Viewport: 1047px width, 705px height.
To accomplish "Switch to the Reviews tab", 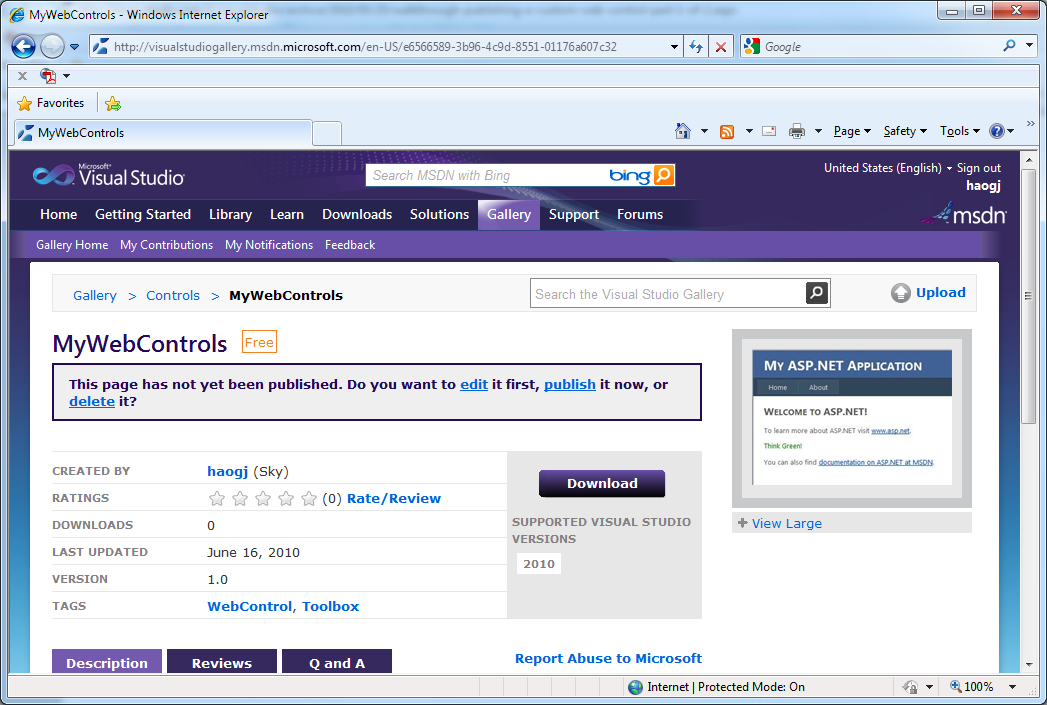I will click(222, 662).
